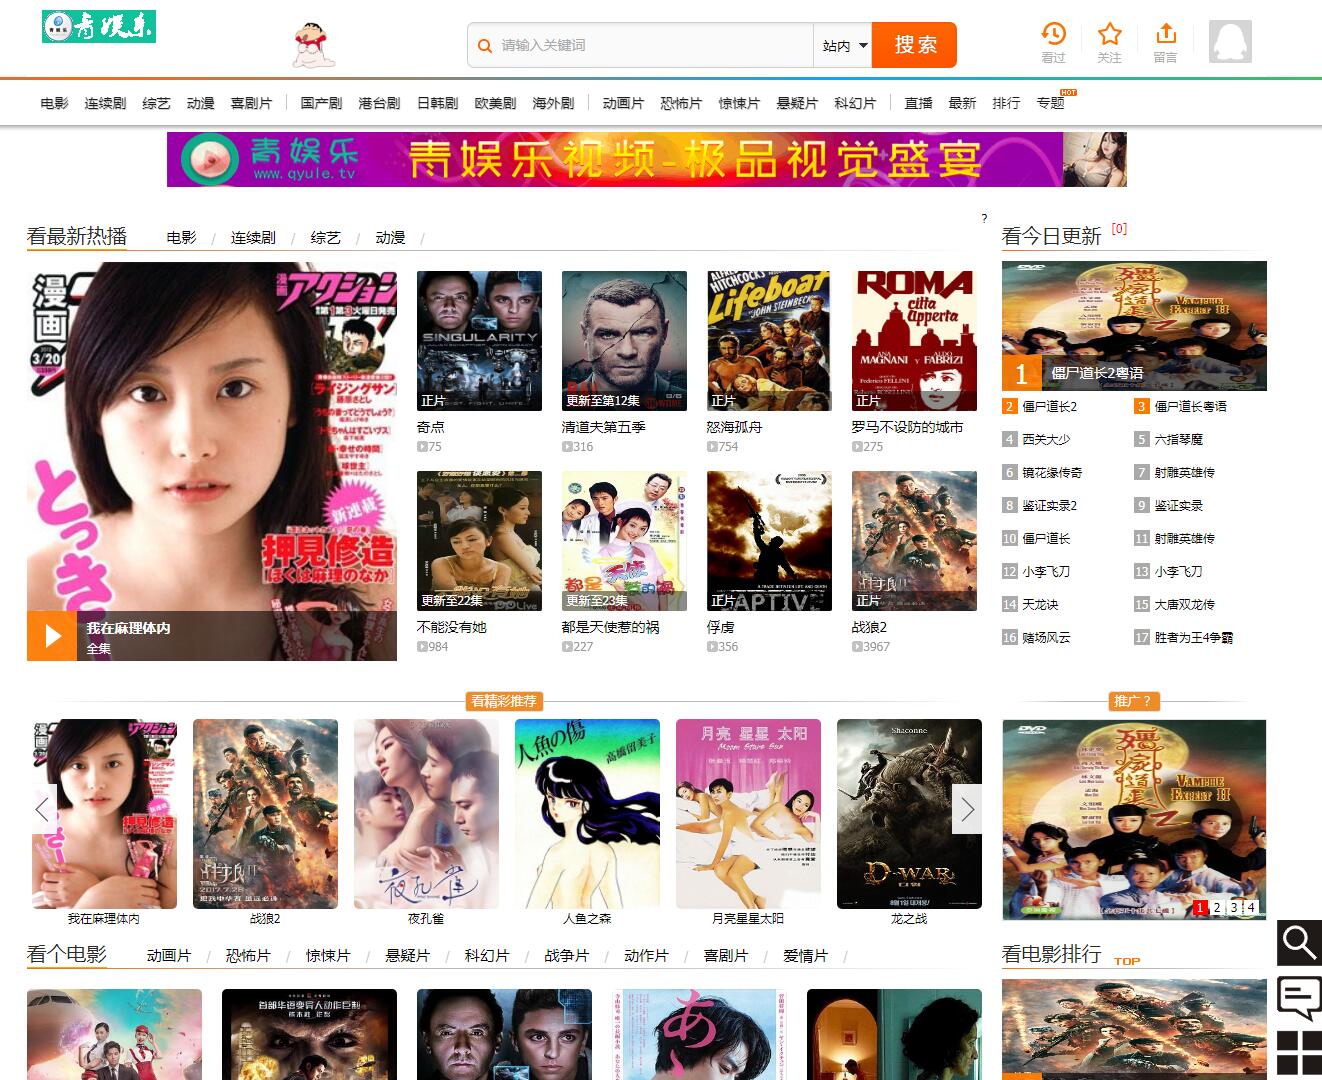This screenshot has width=1322, height=1080.
Task: Open the 都是天使惹的祸 poster thumbnail
Action: [x=624, y=541]
